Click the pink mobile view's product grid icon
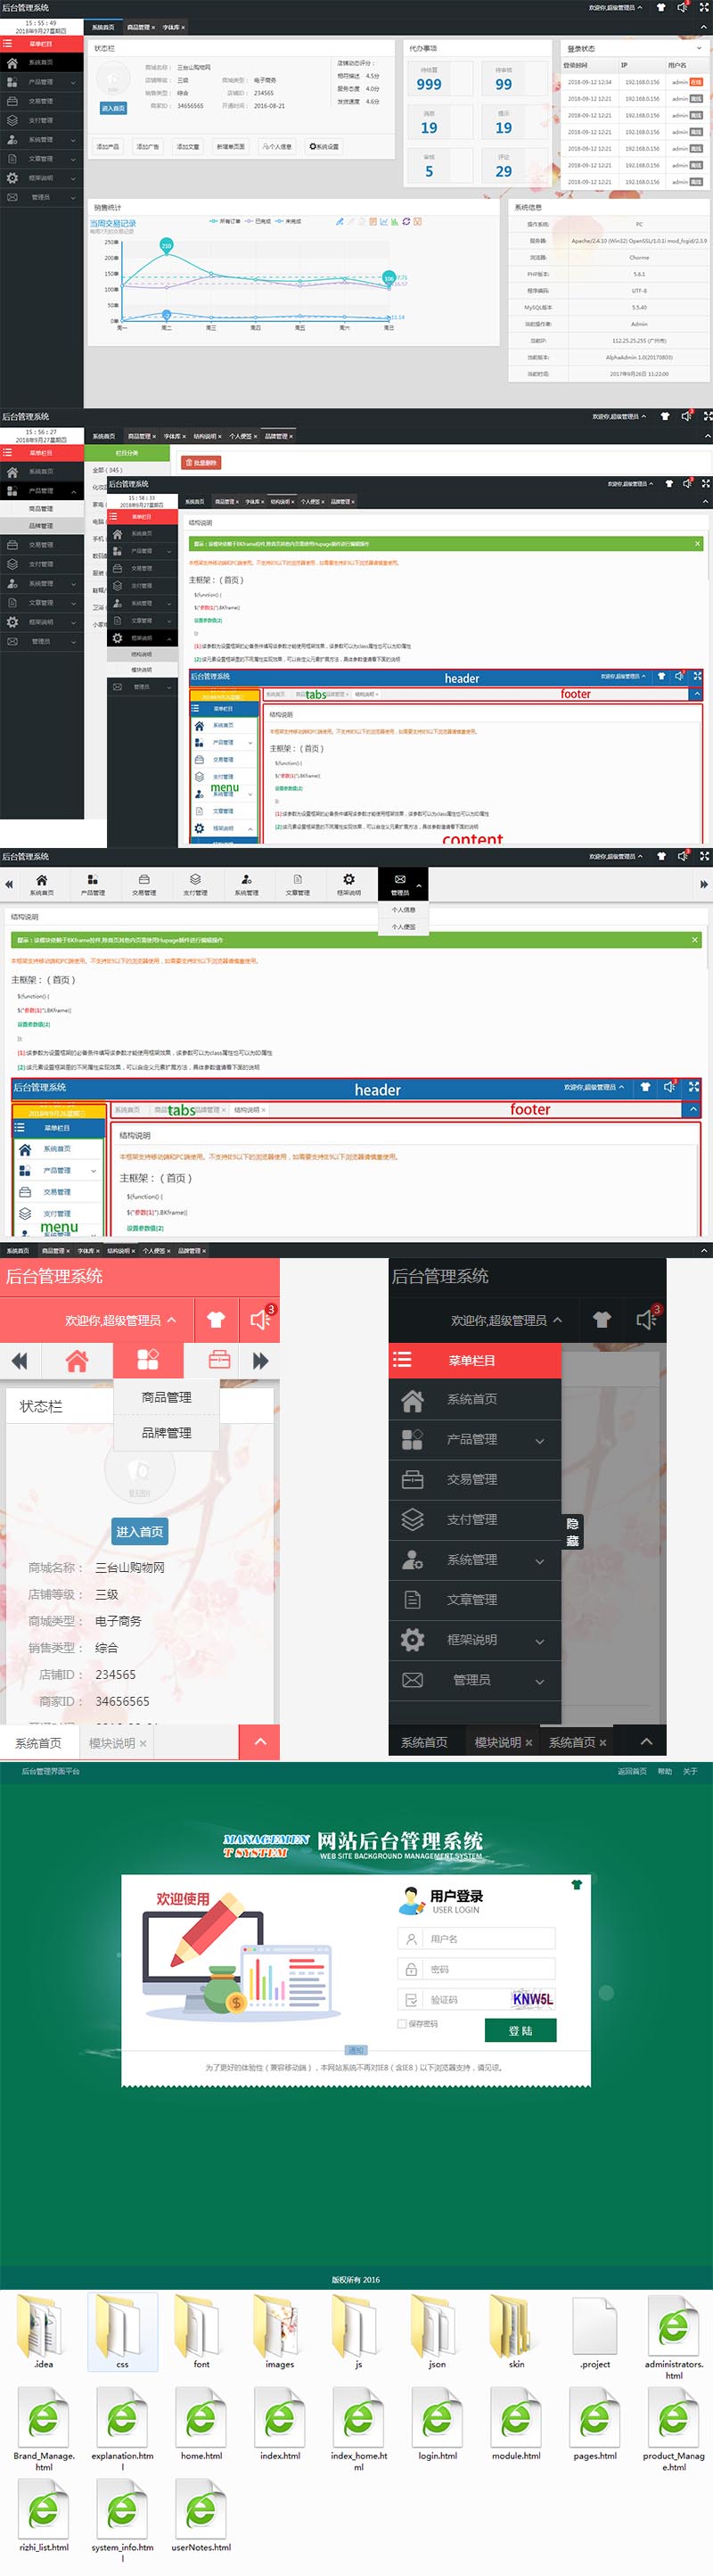 (148, 1358)
